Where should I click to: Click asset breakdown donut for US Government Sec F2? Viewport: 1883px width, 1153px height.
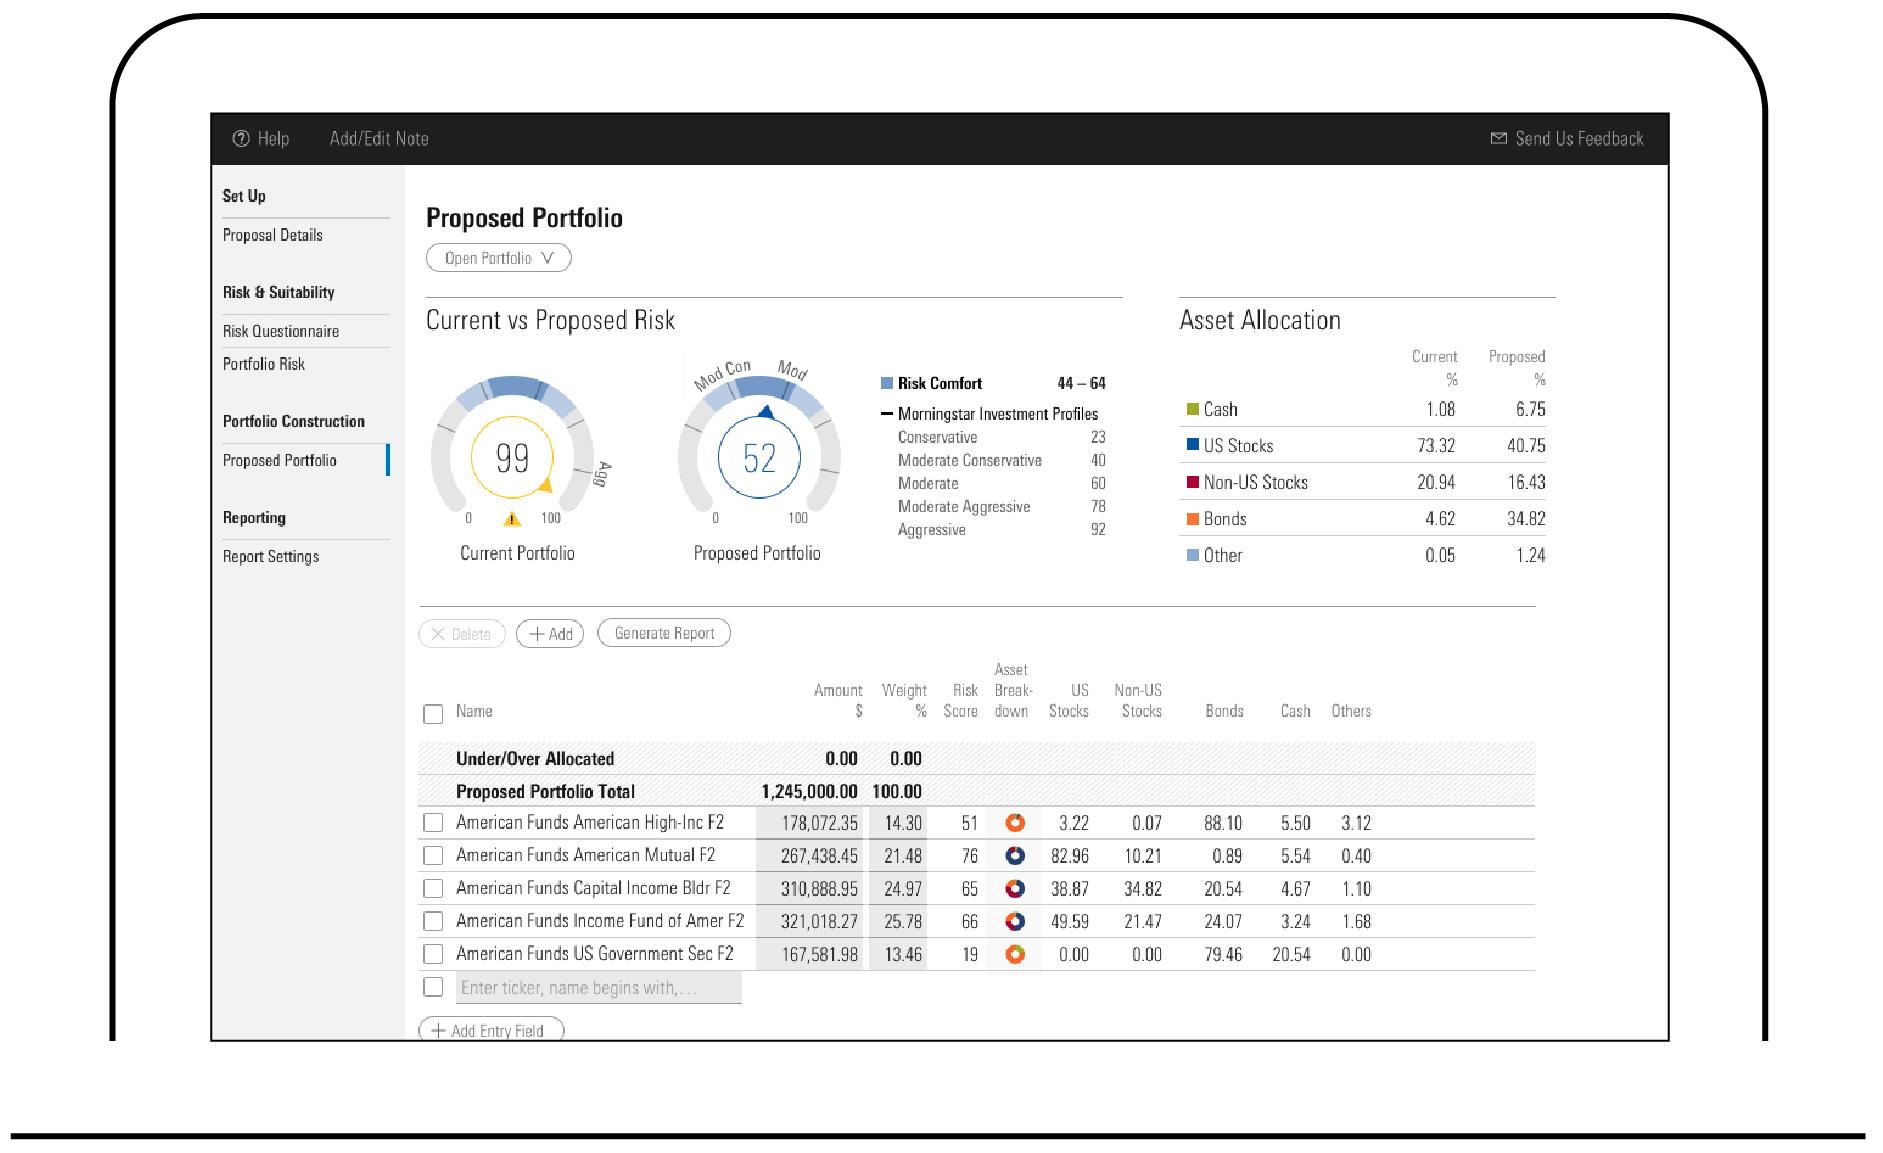[1014, 955]
